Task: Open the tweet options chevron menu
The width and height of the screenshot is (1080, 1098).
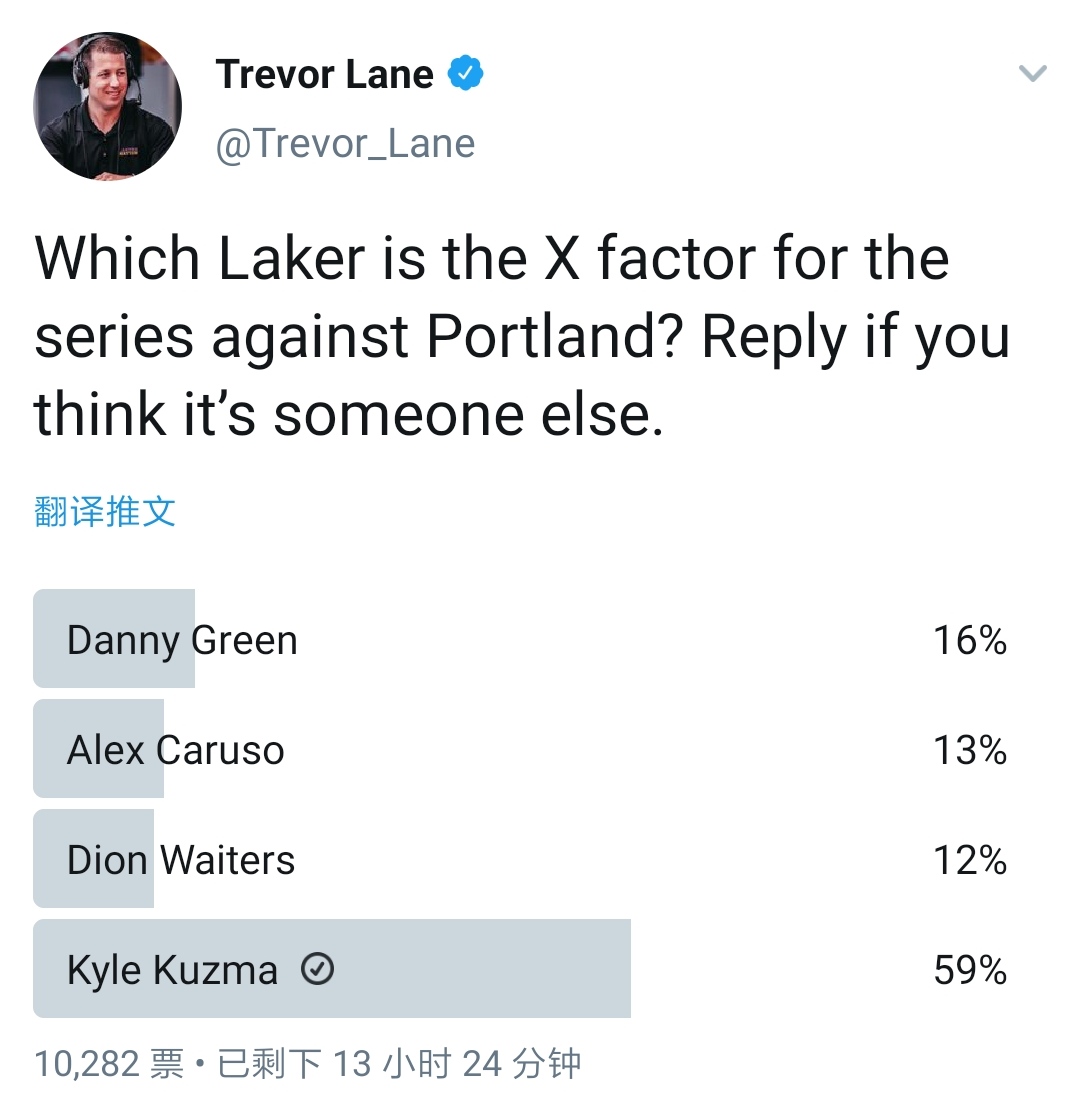Action: (1031, 73)
